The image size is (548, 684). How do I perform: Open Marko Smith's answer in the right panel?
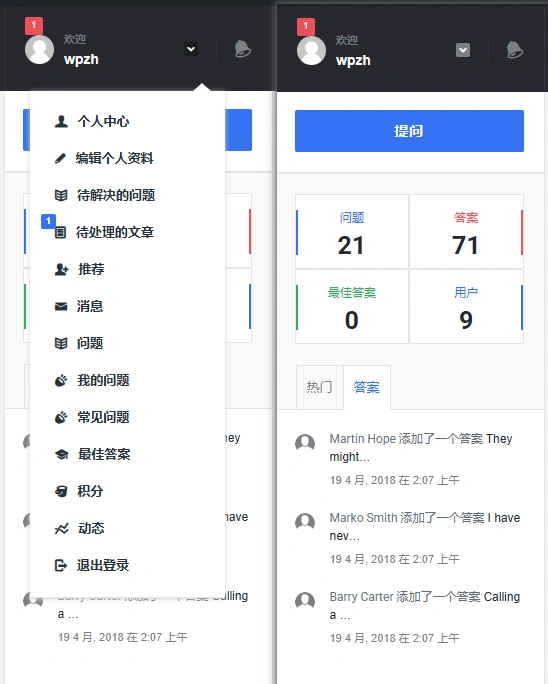coord(425,527)
